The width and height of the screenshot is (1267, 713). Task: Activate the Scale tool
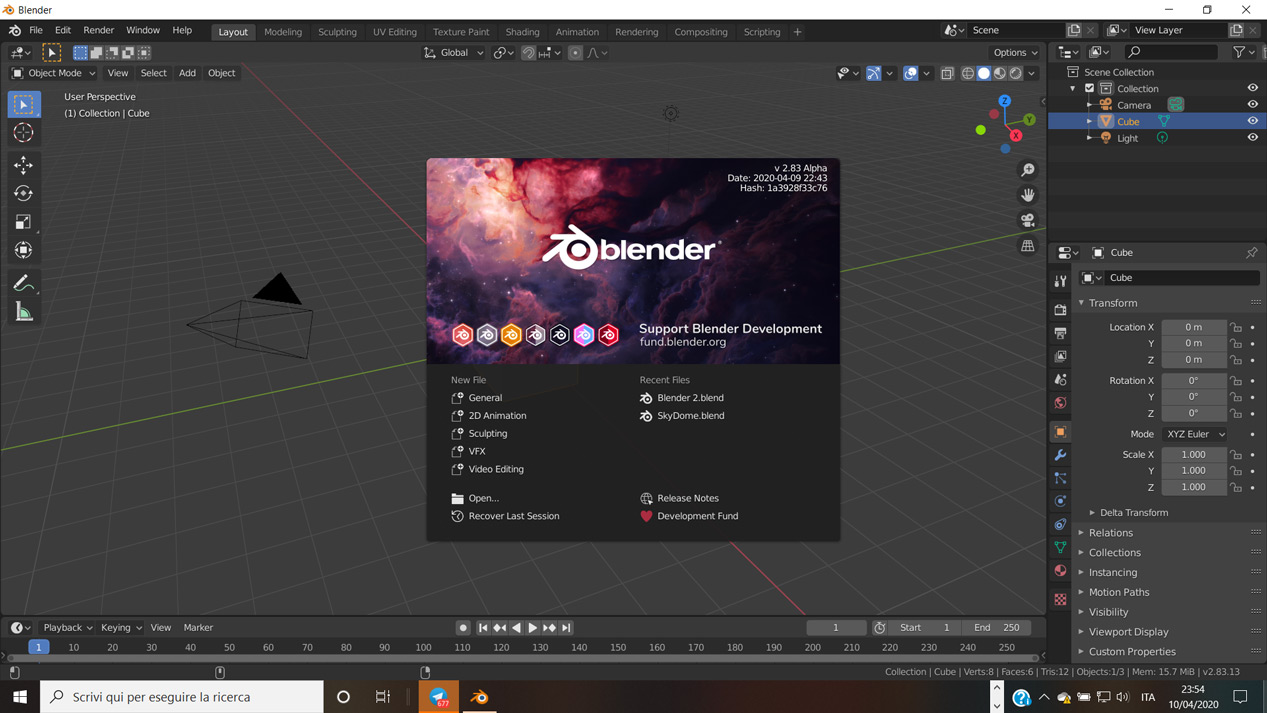coord(24,222)
